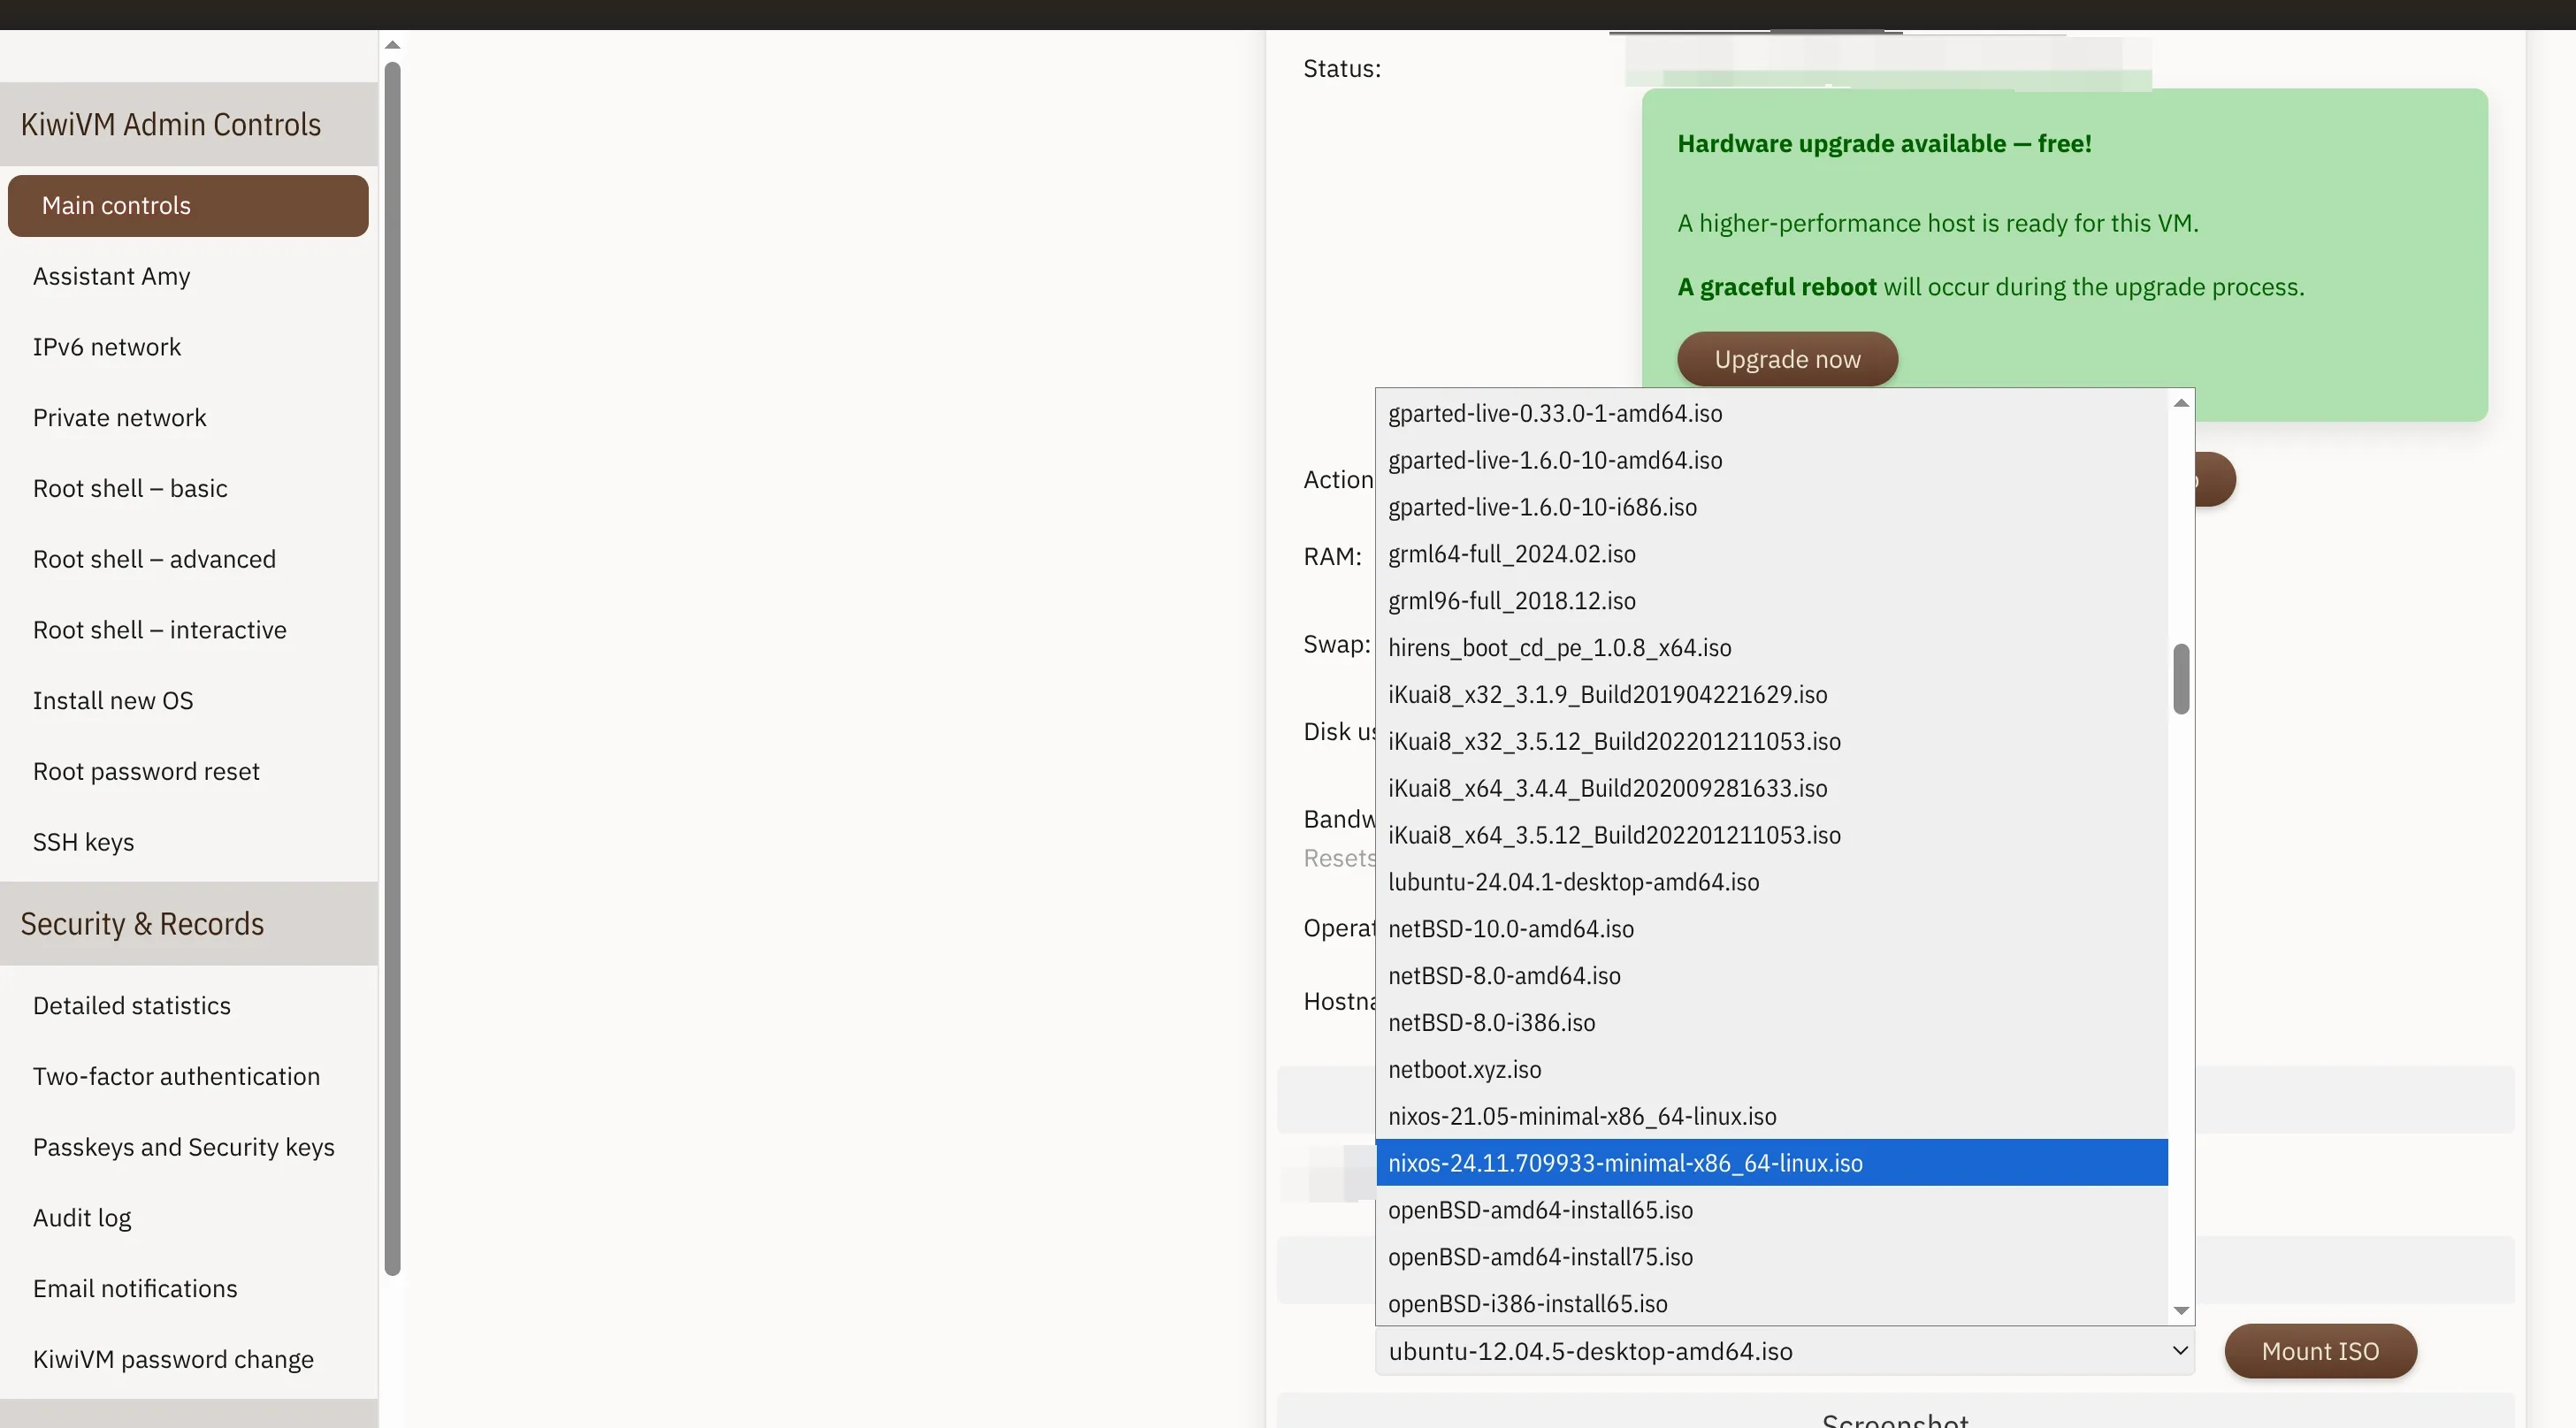Screen dimensions: 2576x1428
Task: Go to Install new OS page
Action: tap(113, 701)
